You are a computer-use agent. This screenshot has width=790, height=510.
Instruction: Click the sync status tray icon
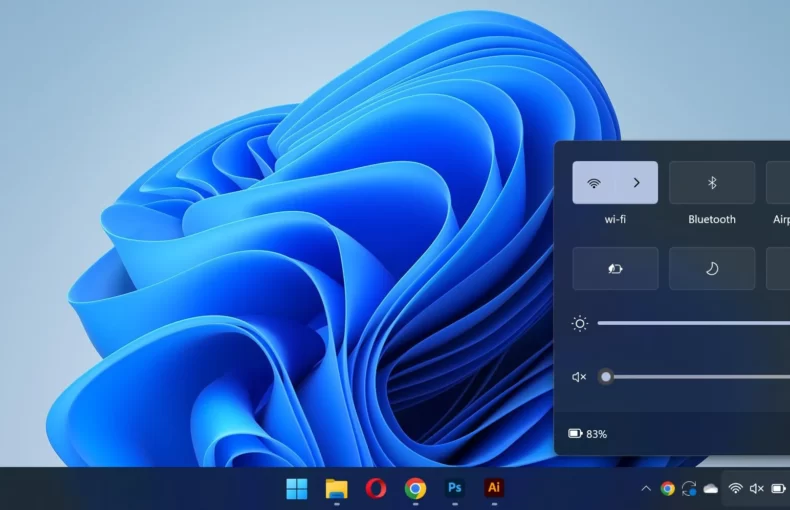point(689,488)
